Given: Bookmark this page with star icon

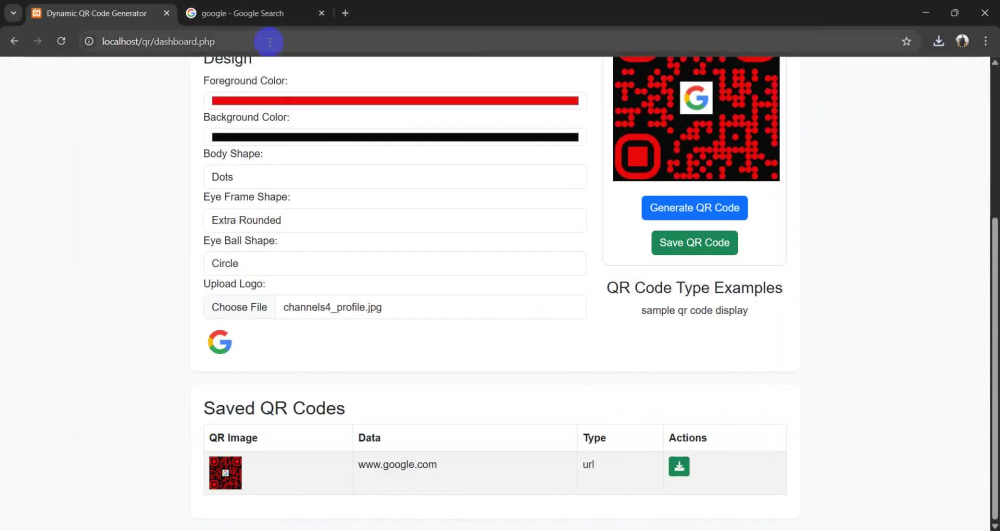Looking at the screenshot, I should 906,41.
